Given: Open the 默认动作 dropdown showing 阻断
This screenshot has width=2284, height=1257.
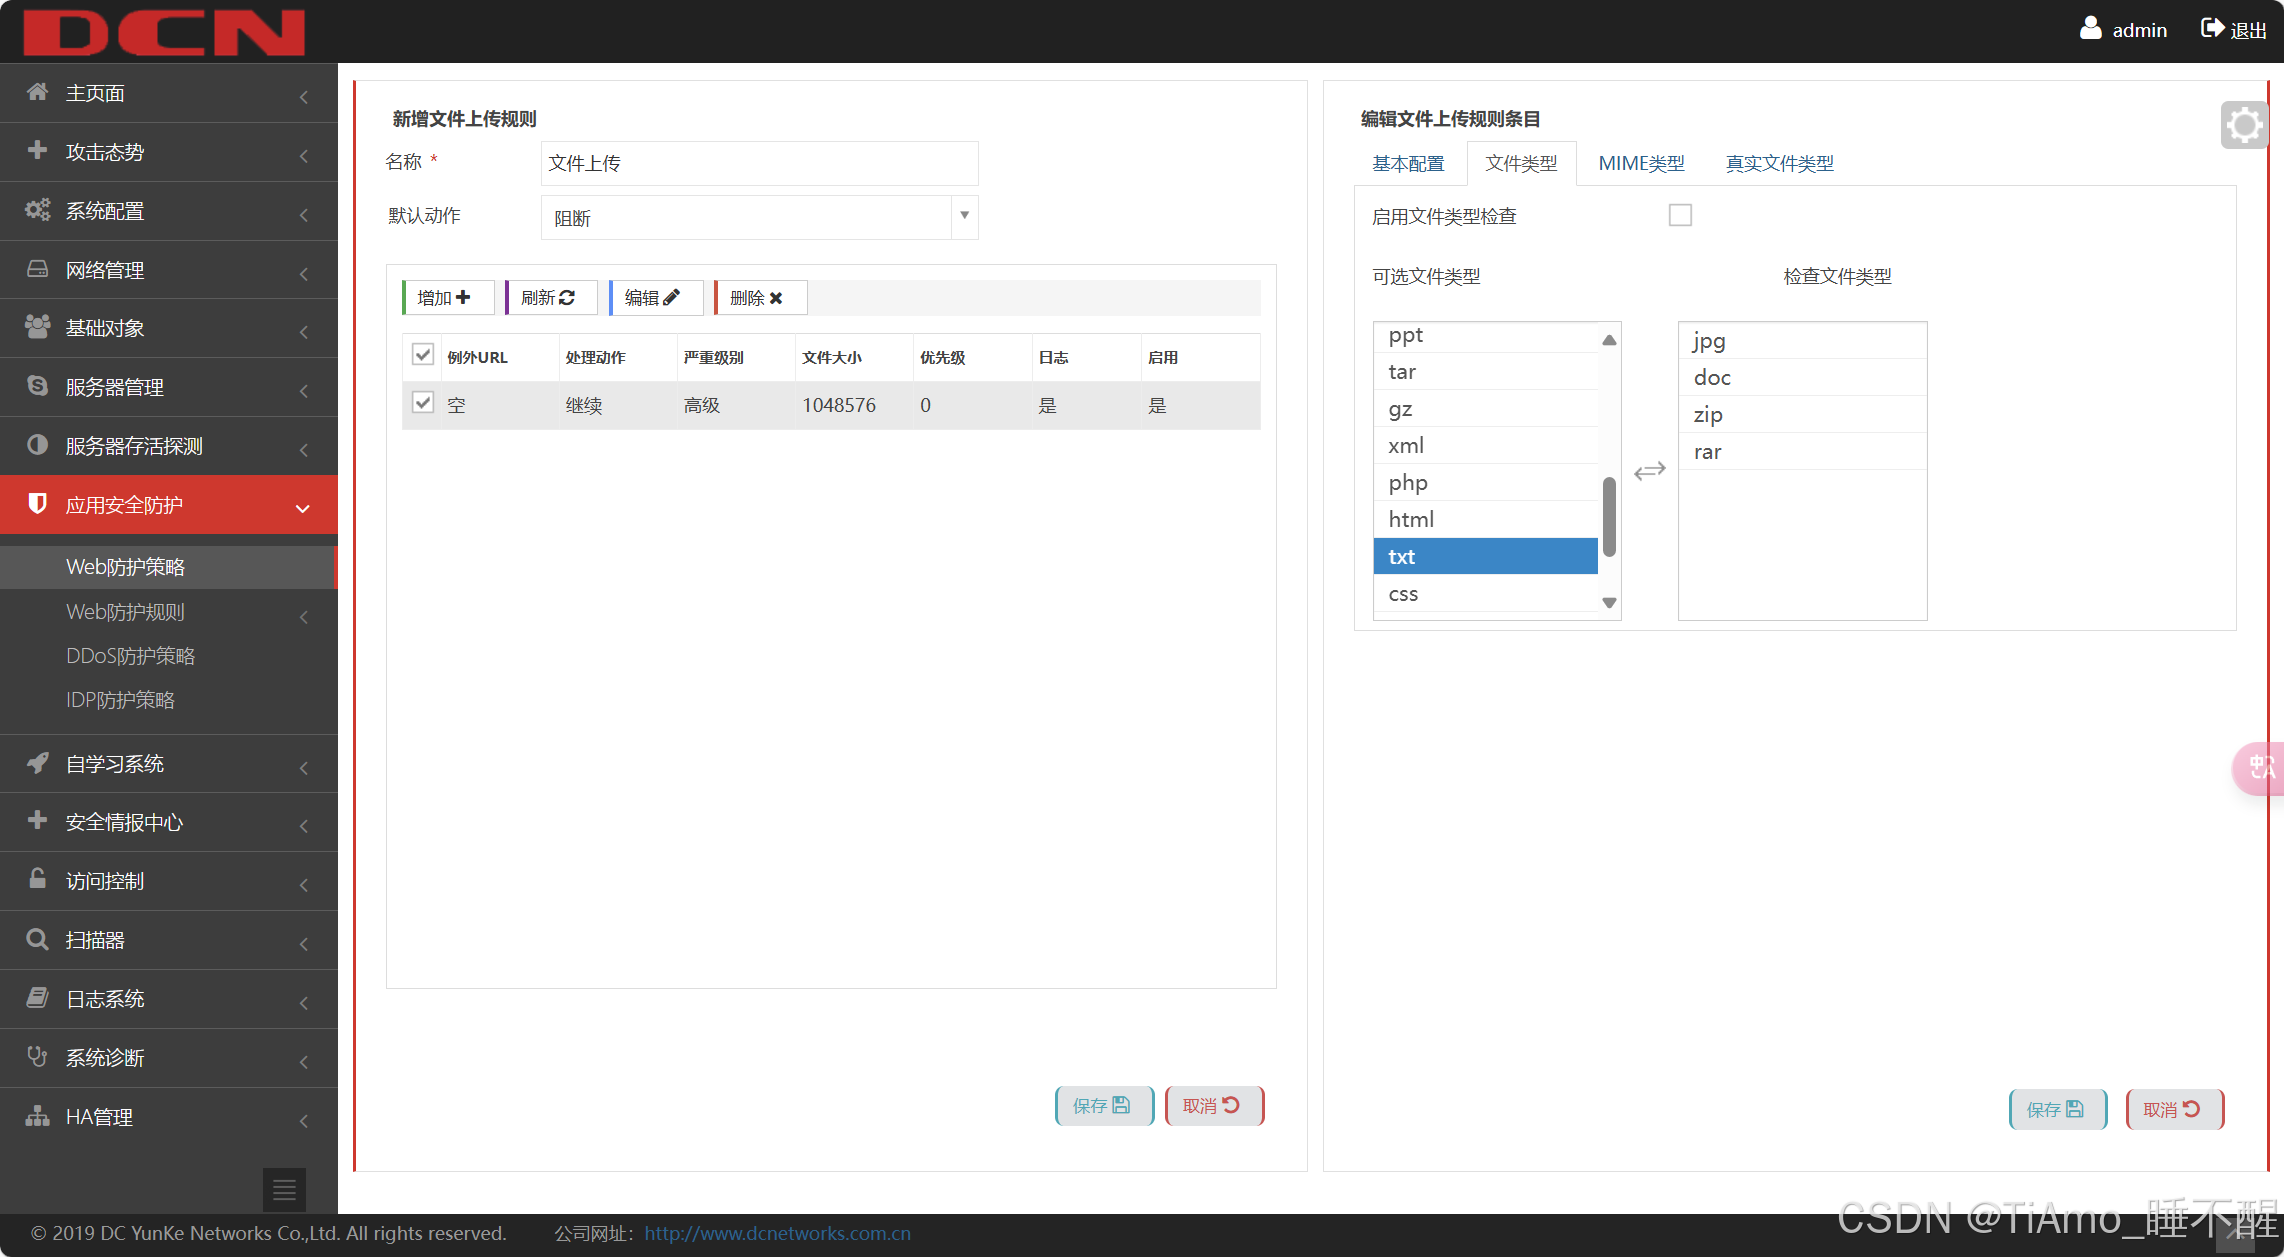Looking at the screenshot, I should click(x=759, y=217).
